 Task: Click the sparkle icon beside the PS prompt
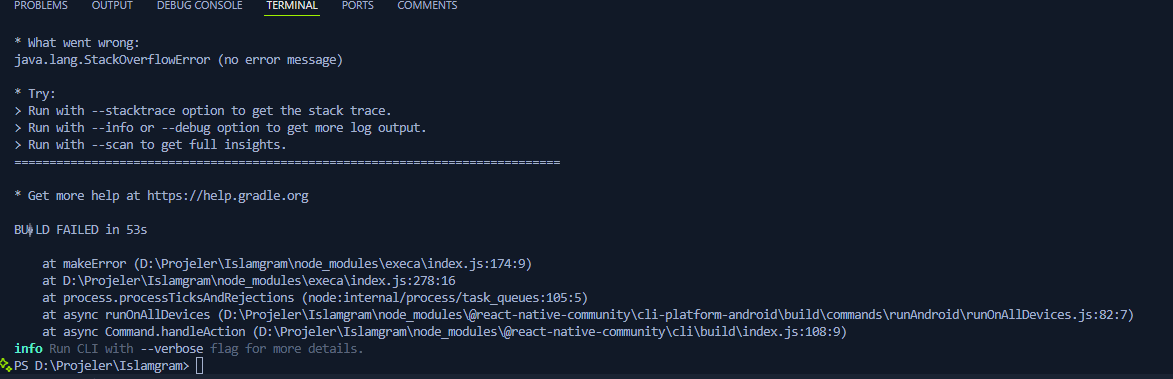pos(6,365)
